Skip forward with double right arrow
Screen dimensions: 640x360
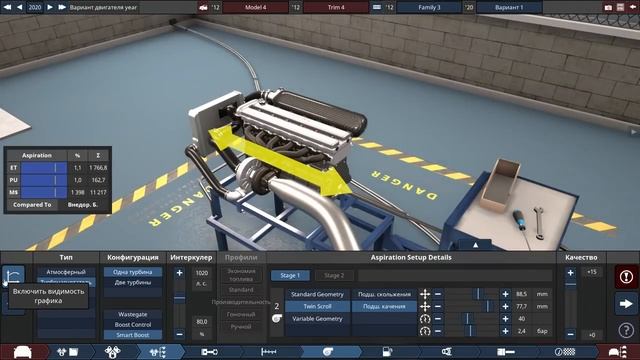tap(62, 7)
